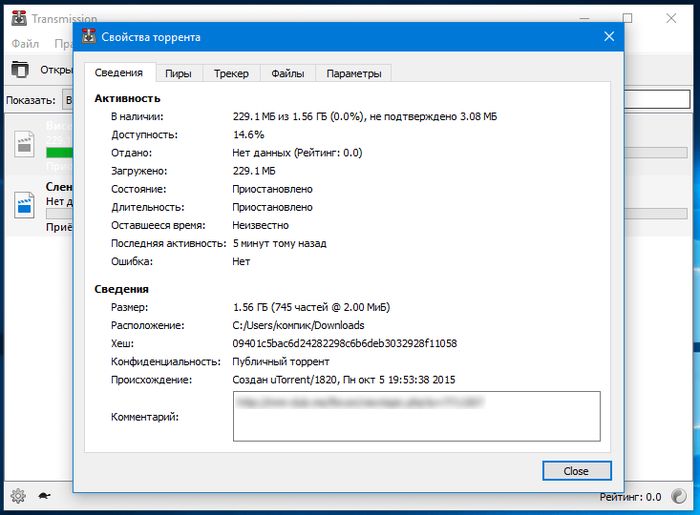Open the Файл menu
This screenshot has height=515, width=700.
25,44
